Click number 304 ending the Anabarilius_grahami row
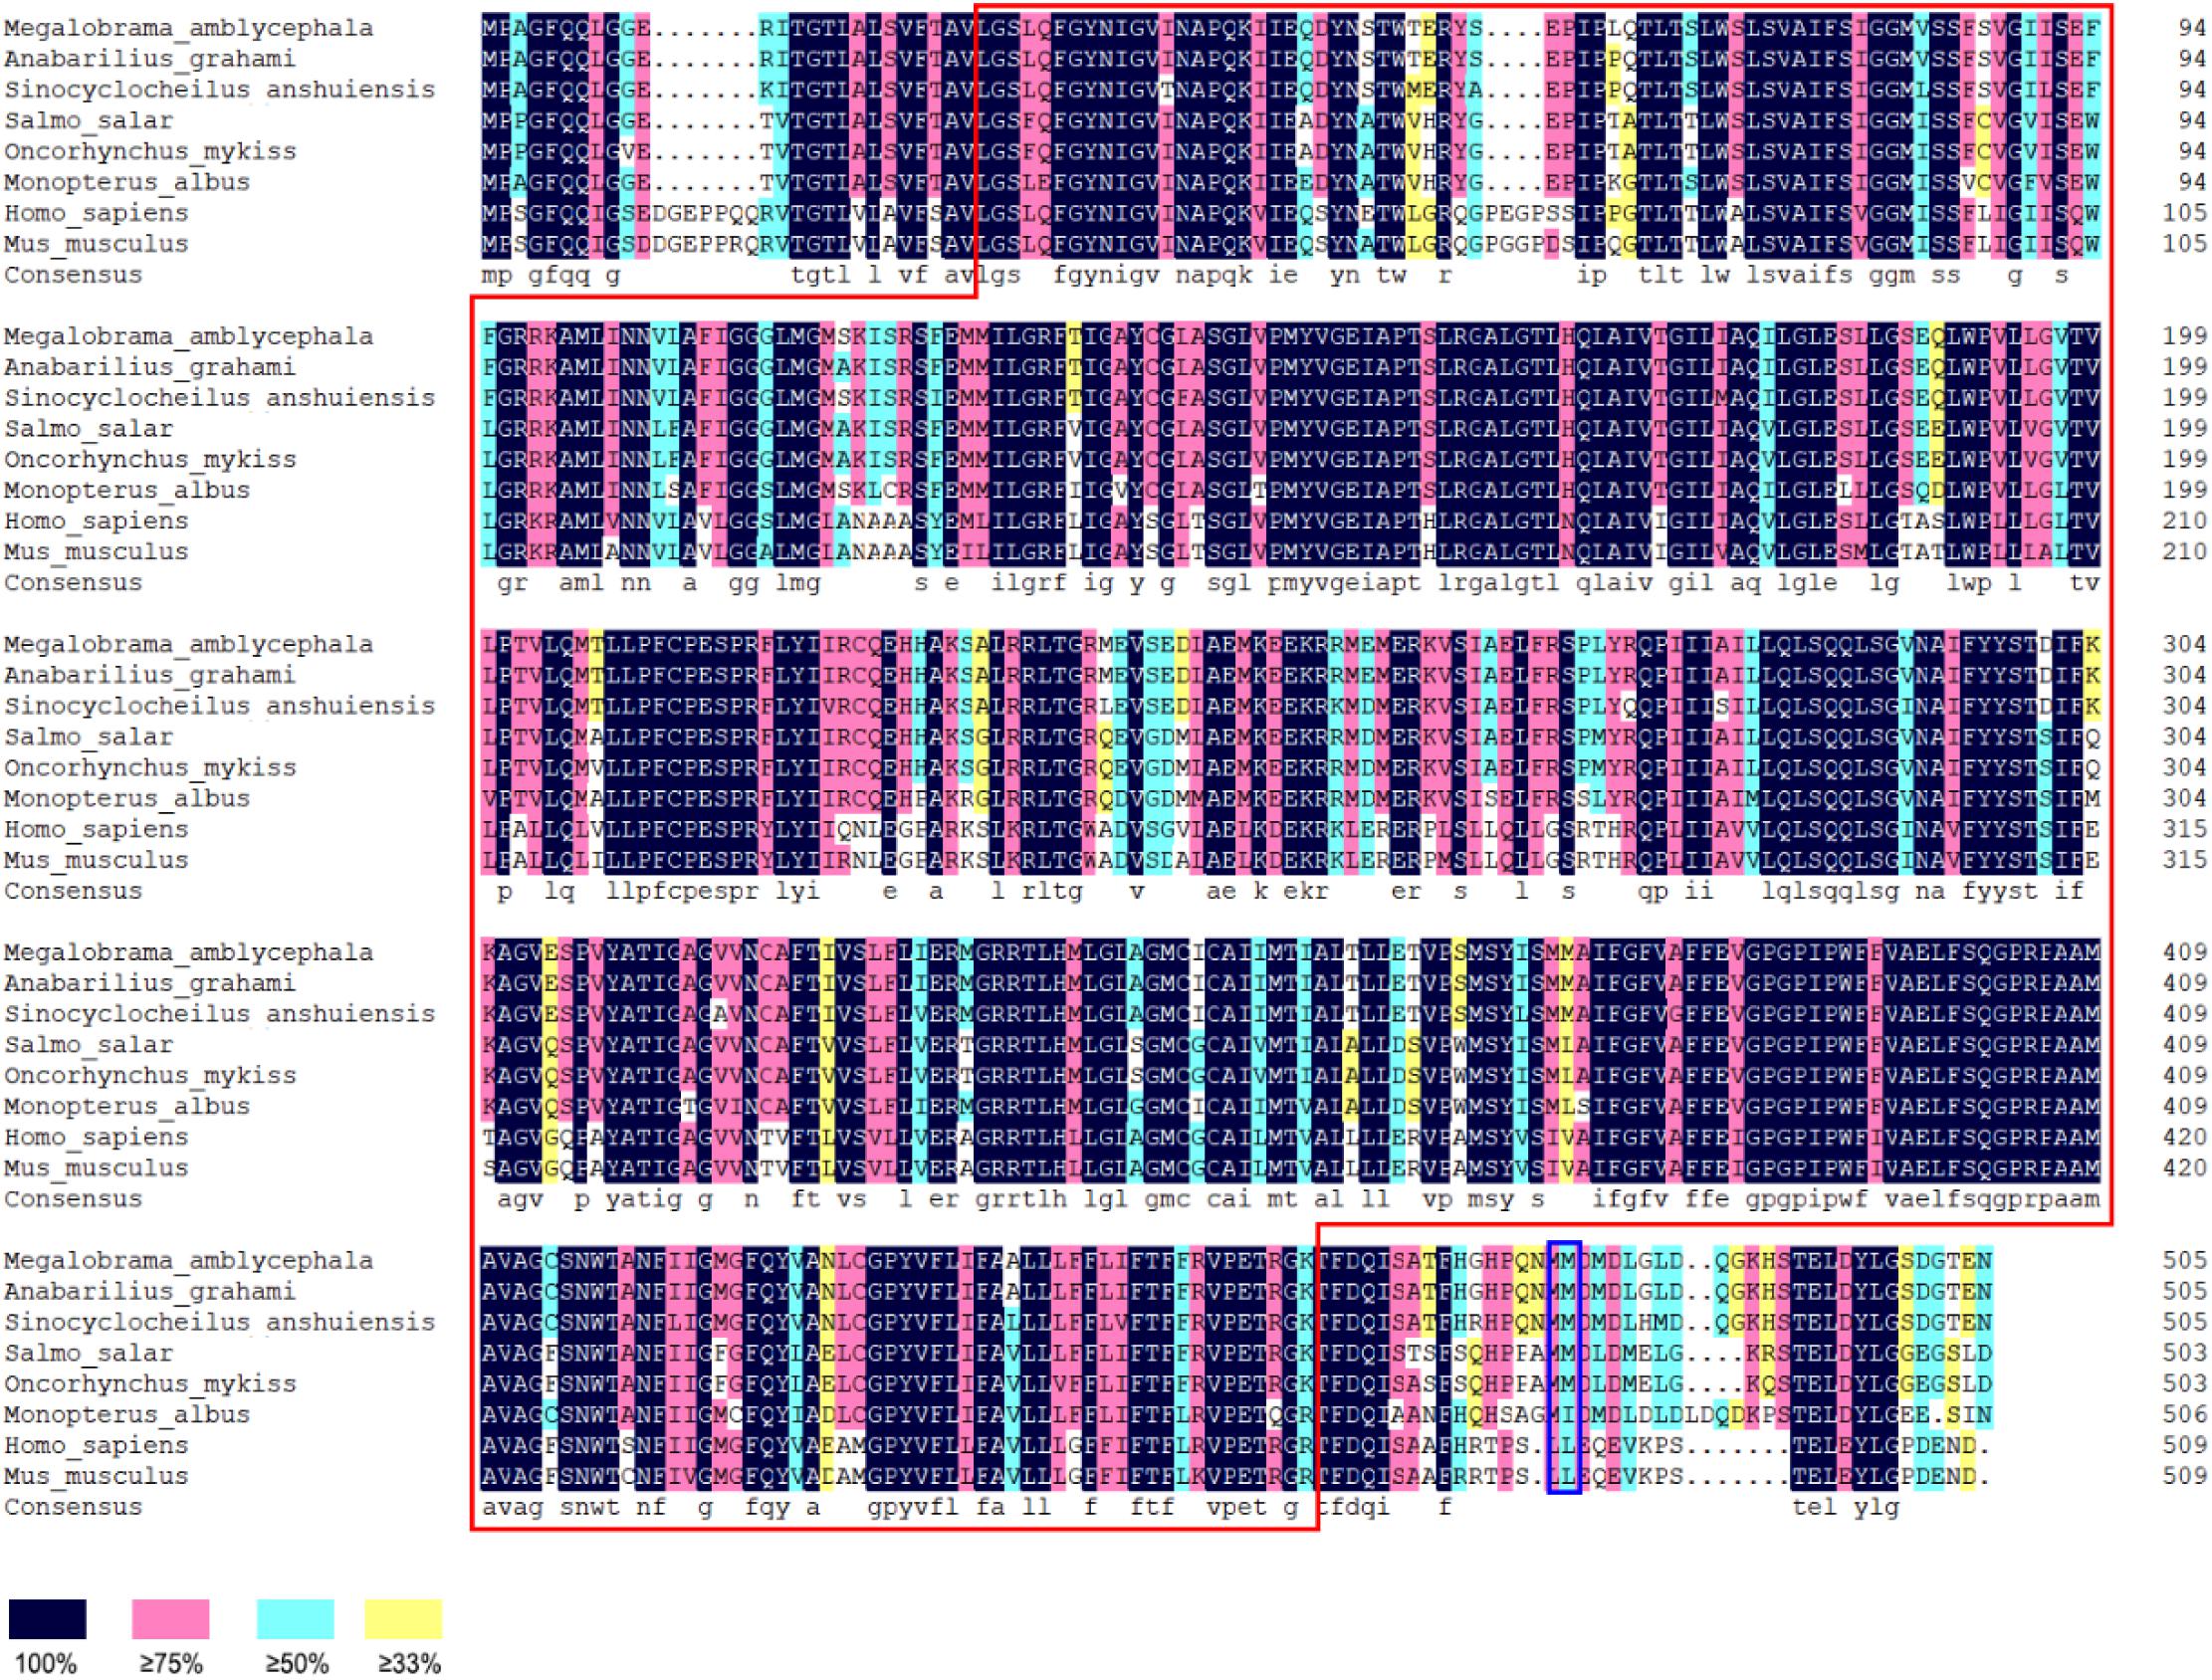The width and height of the screenshot is (2212, 1680). [2184, 675]
